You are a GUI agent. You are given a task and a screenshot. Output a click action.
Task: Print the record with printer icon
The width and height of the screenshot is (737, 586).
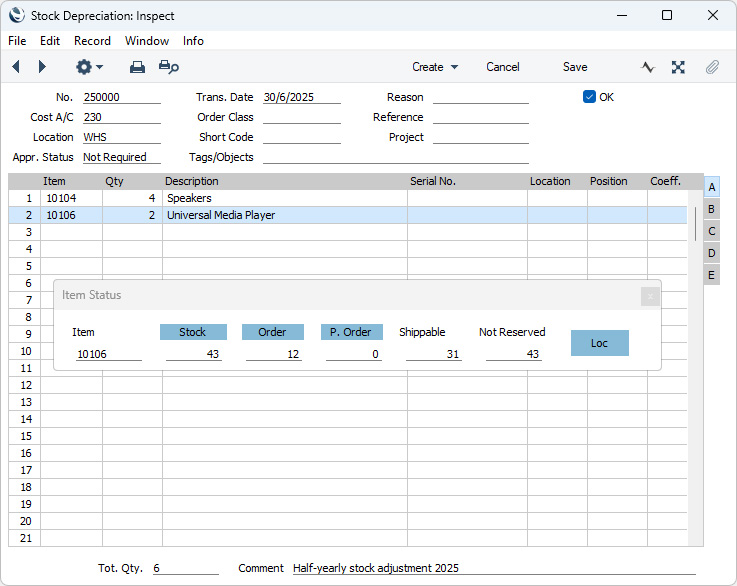137,67
